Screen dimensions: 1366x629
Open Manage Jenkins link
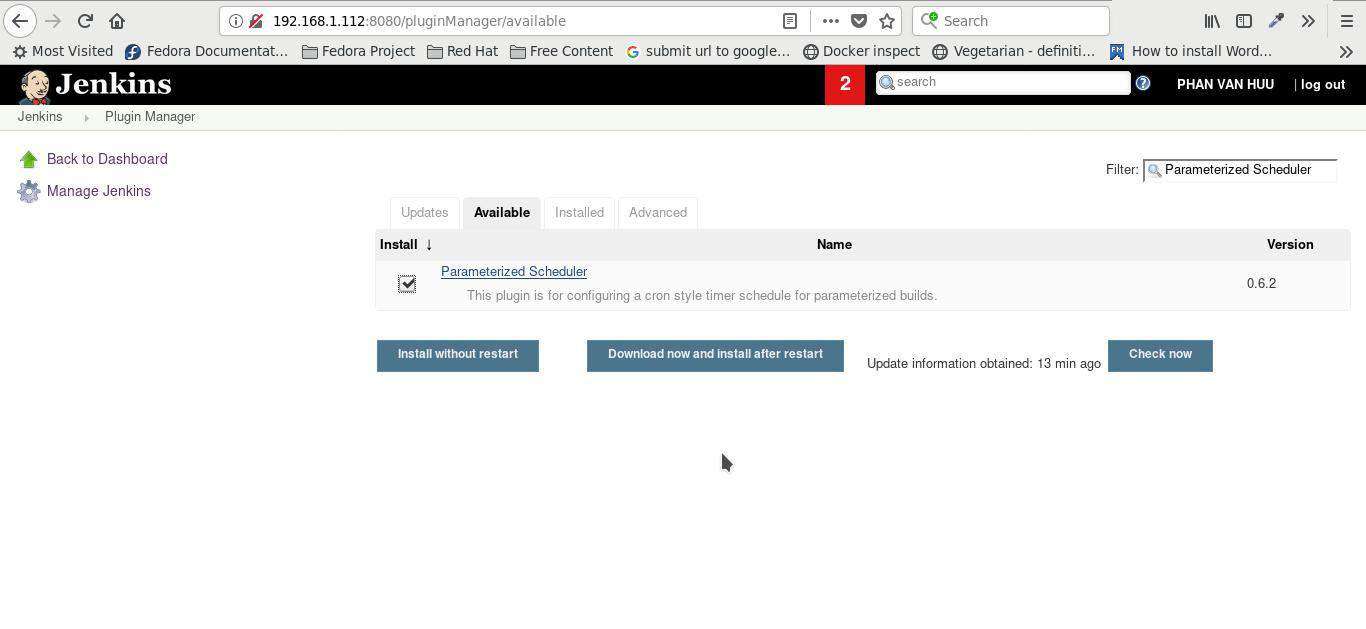[x=98, y=191]
